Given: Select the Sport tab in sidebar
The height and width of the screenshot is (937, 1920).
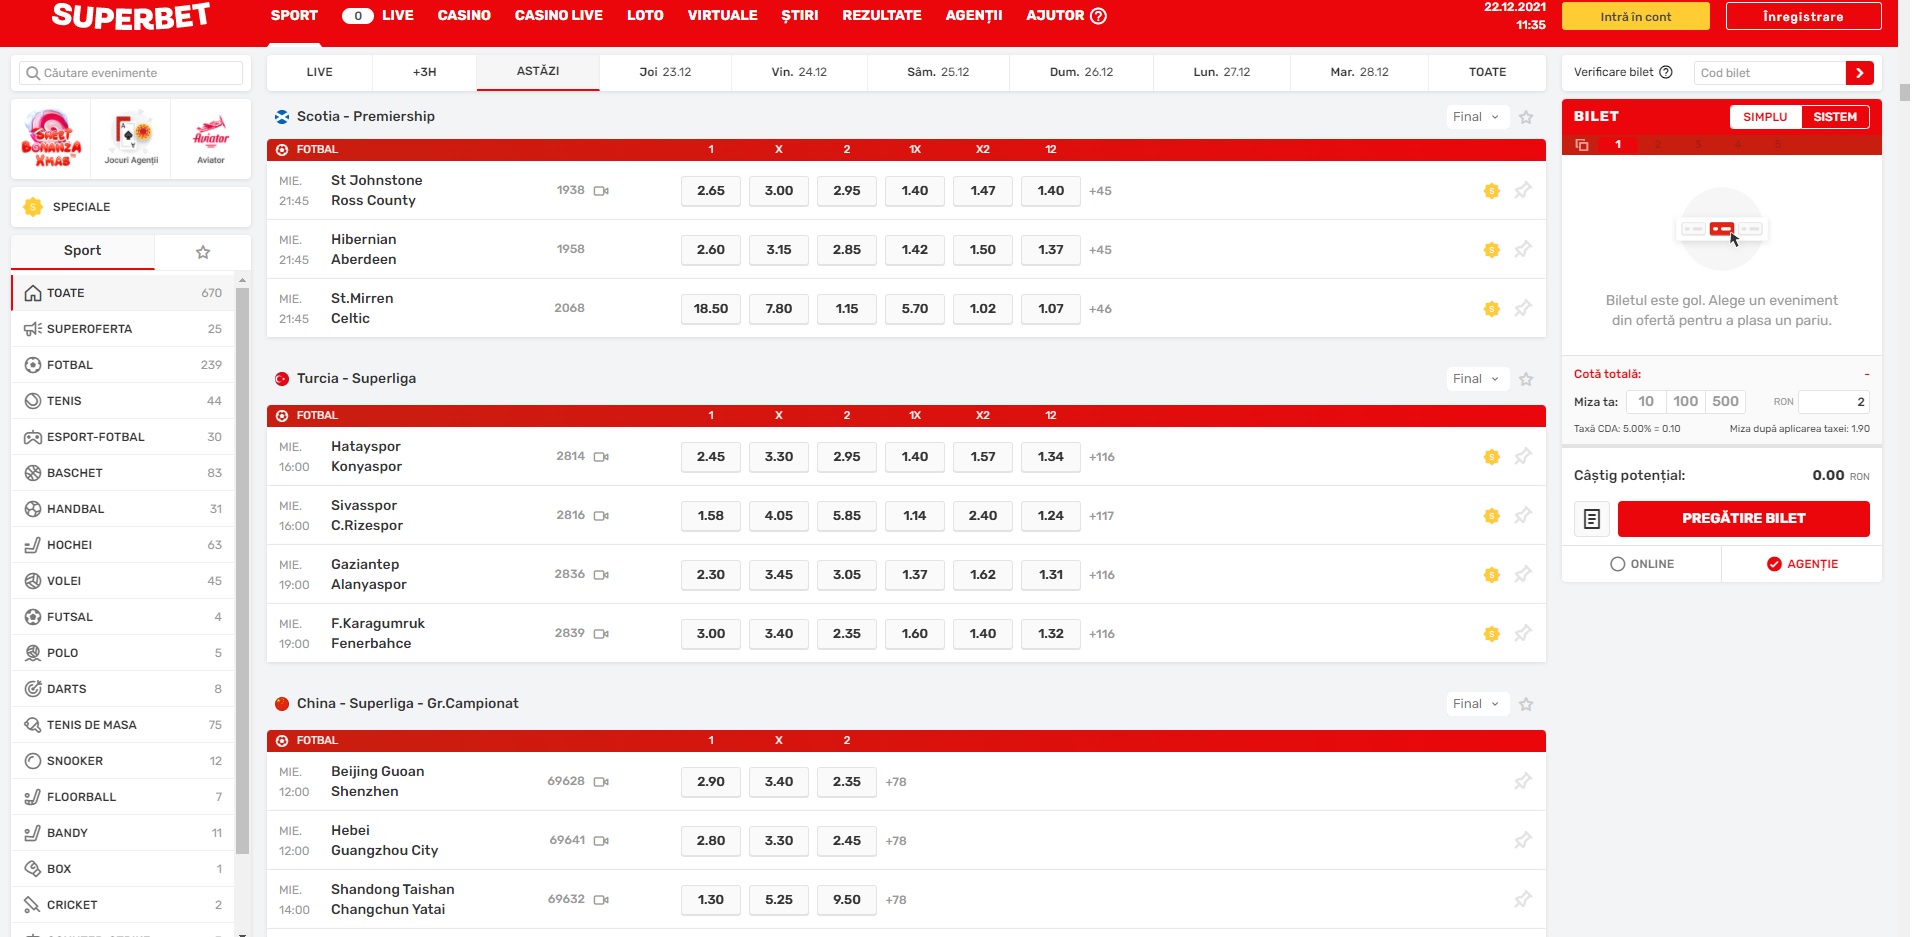Looking at the screenshot, I should (x=82, y=251).
